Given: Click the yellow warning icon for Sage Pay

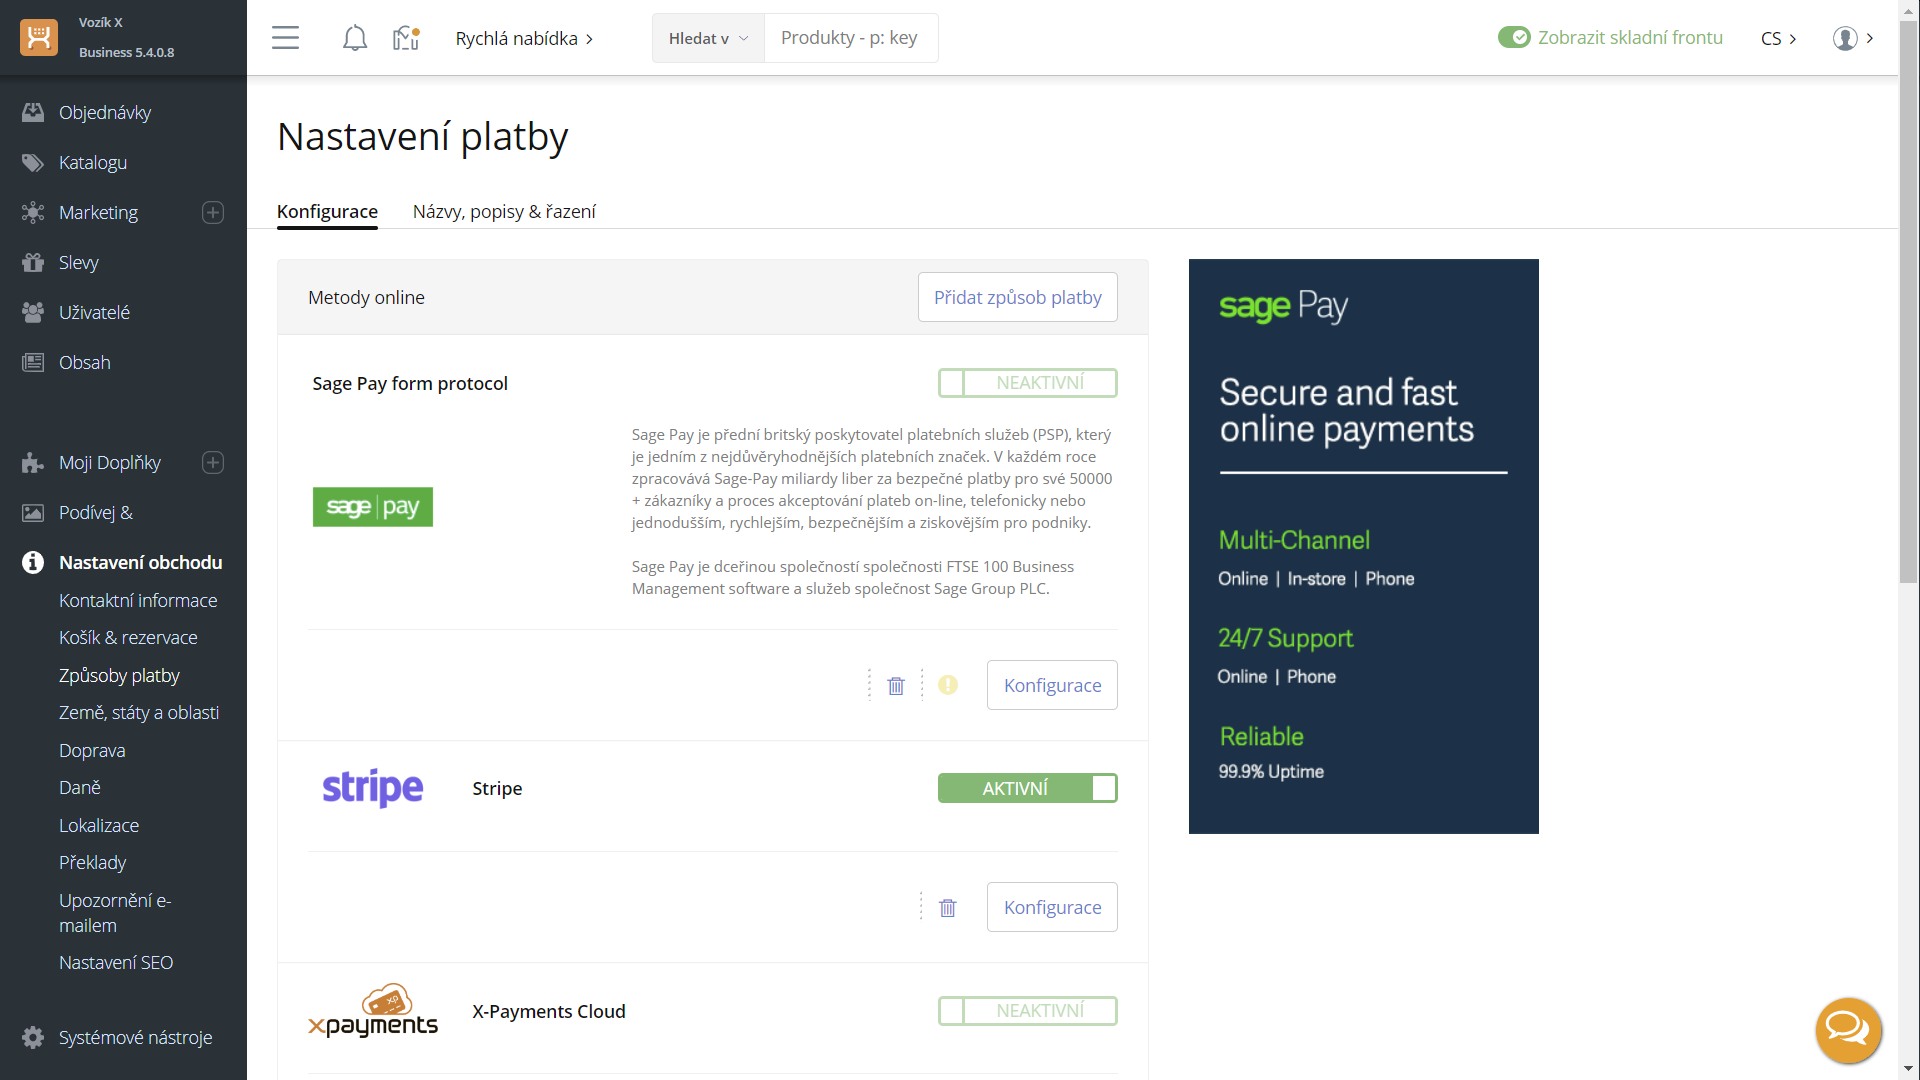Looking at the screenshot, I should (x=948, y=685).
